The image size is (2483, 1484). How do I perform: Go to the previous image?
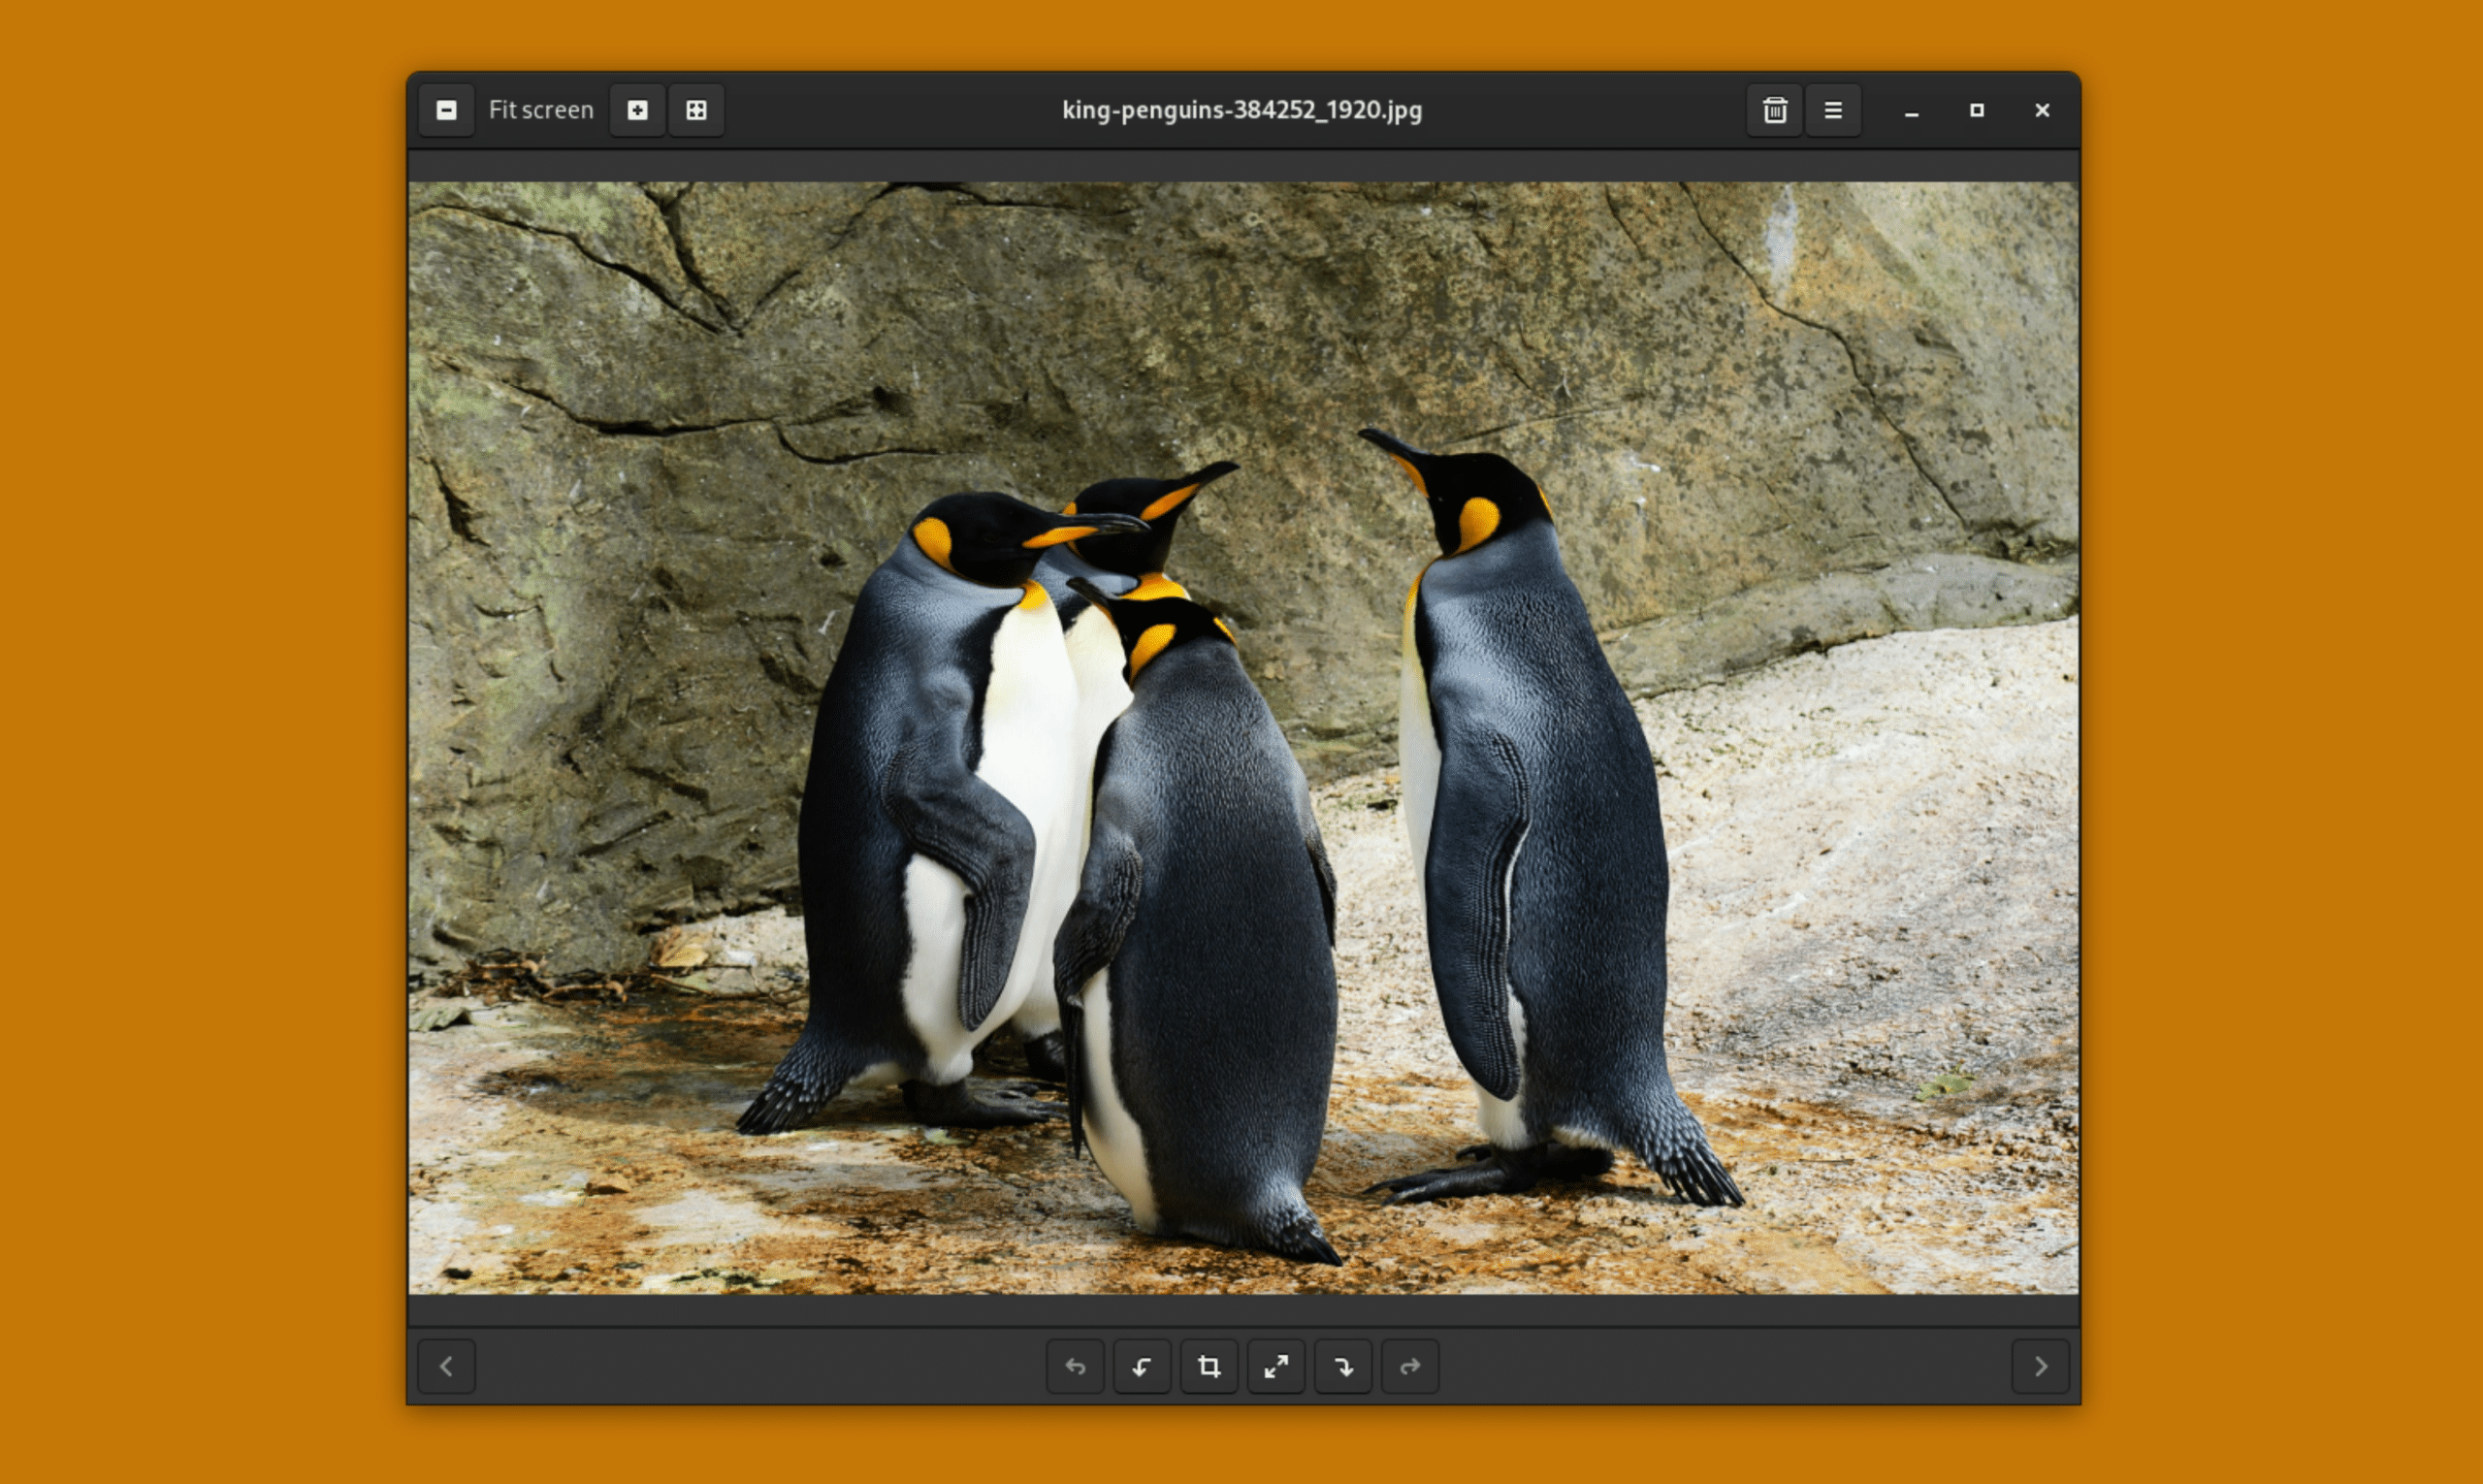(446, 1366)
